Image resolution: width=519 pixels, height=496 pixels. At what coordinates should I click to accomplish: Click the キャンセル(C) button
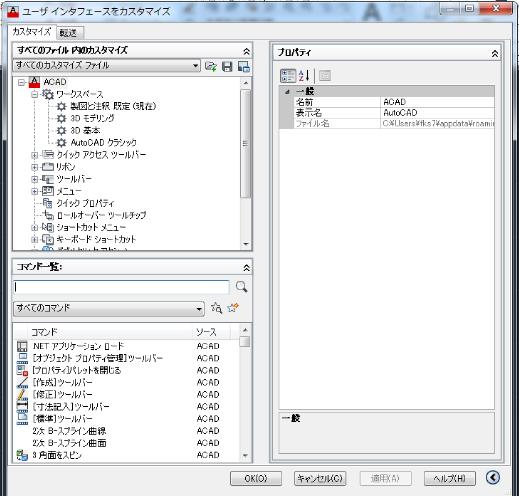320,478
